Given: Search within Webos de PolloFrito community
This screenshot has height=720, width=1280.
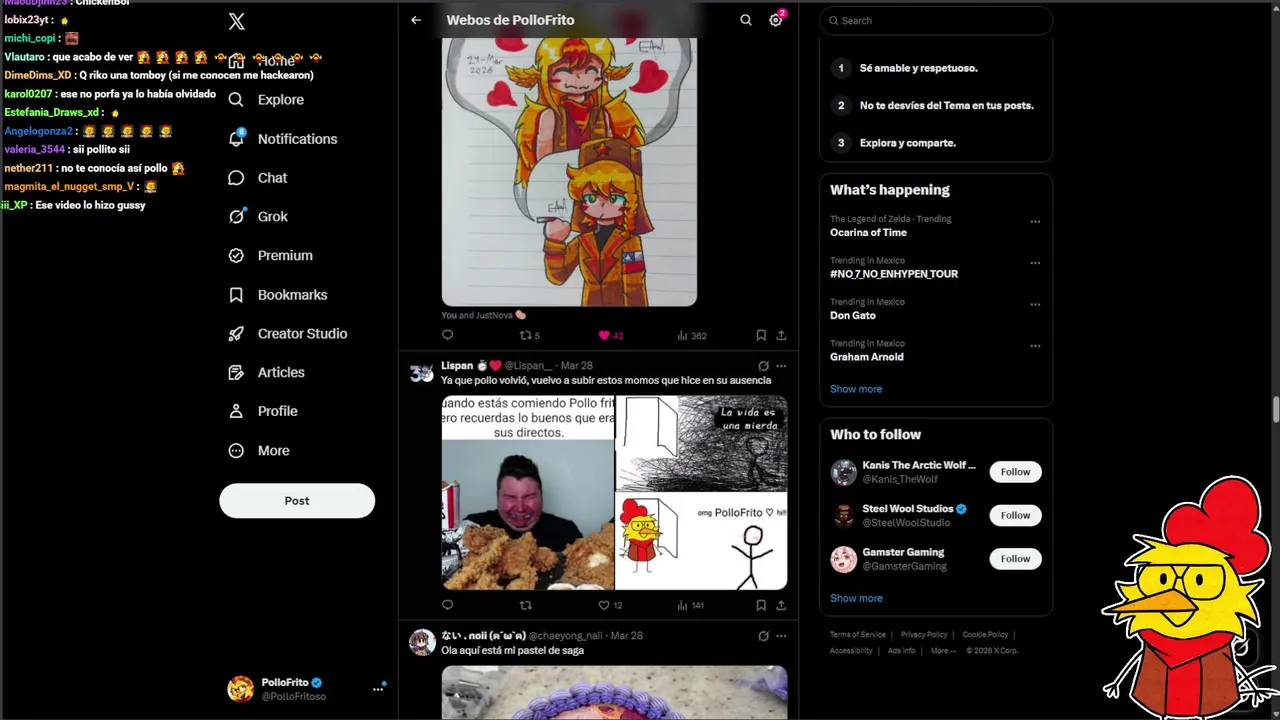Looking at the screenshot, I should click(x=746, y=20).
